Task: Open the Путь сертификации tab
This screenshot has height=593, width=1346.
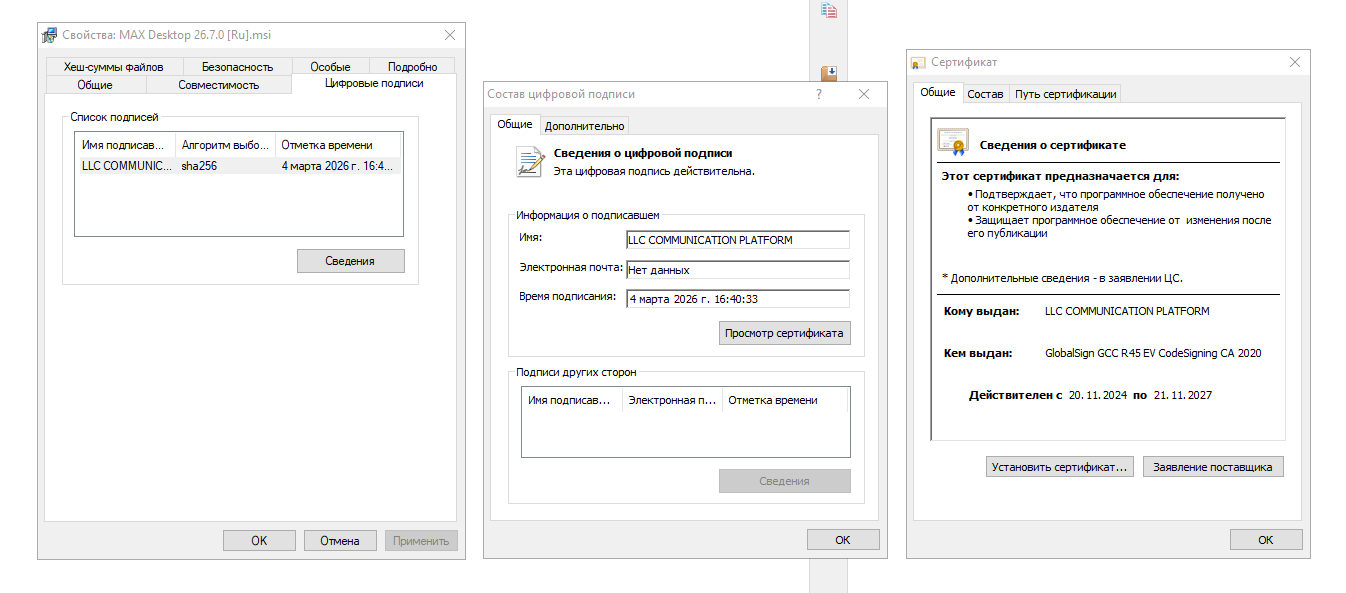Action: coord(1065,94)
